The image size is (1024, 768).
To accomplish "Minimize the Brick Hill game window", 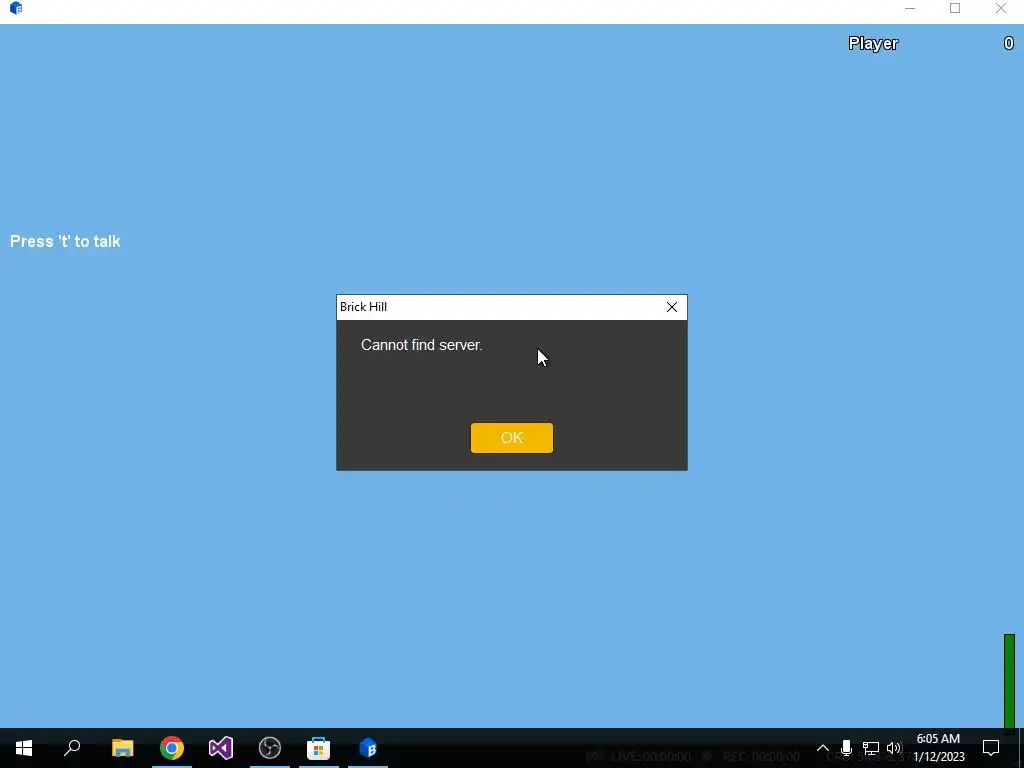I will coord(910,8).
